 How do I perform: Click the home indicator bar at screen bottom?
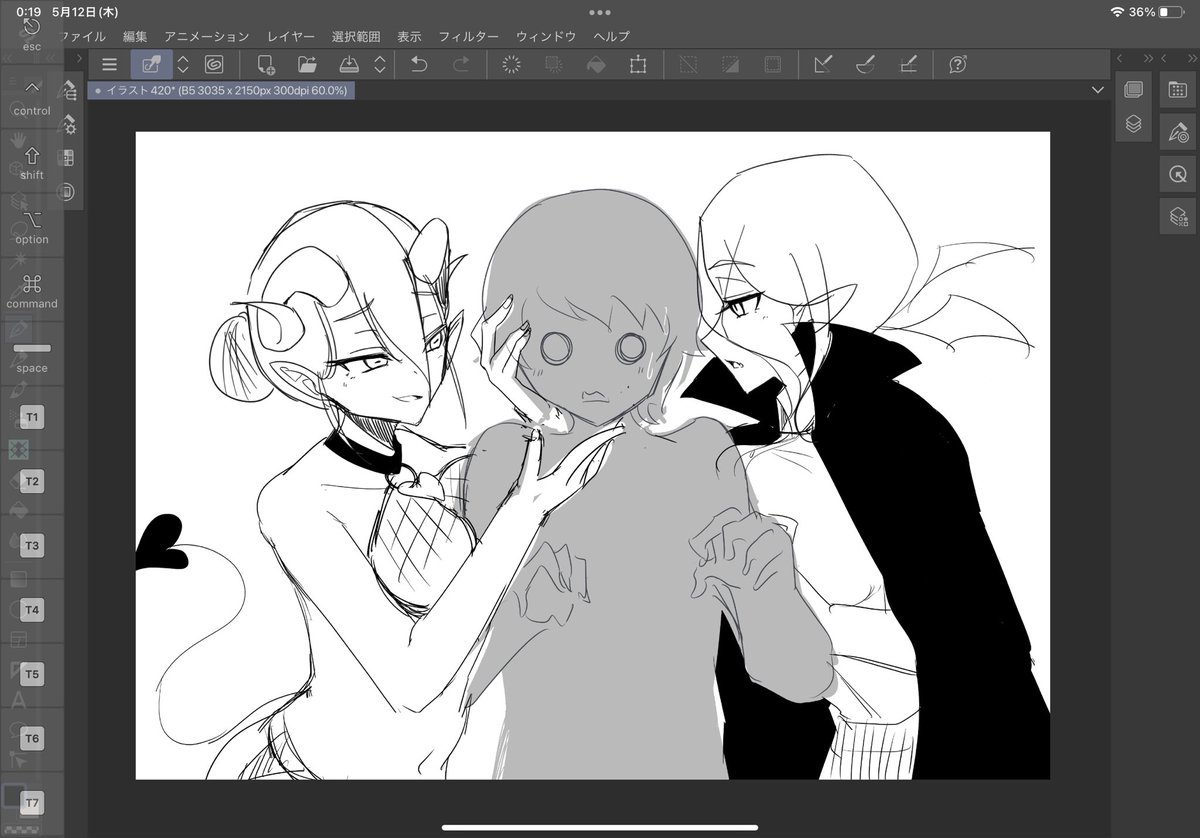(600, 827)
